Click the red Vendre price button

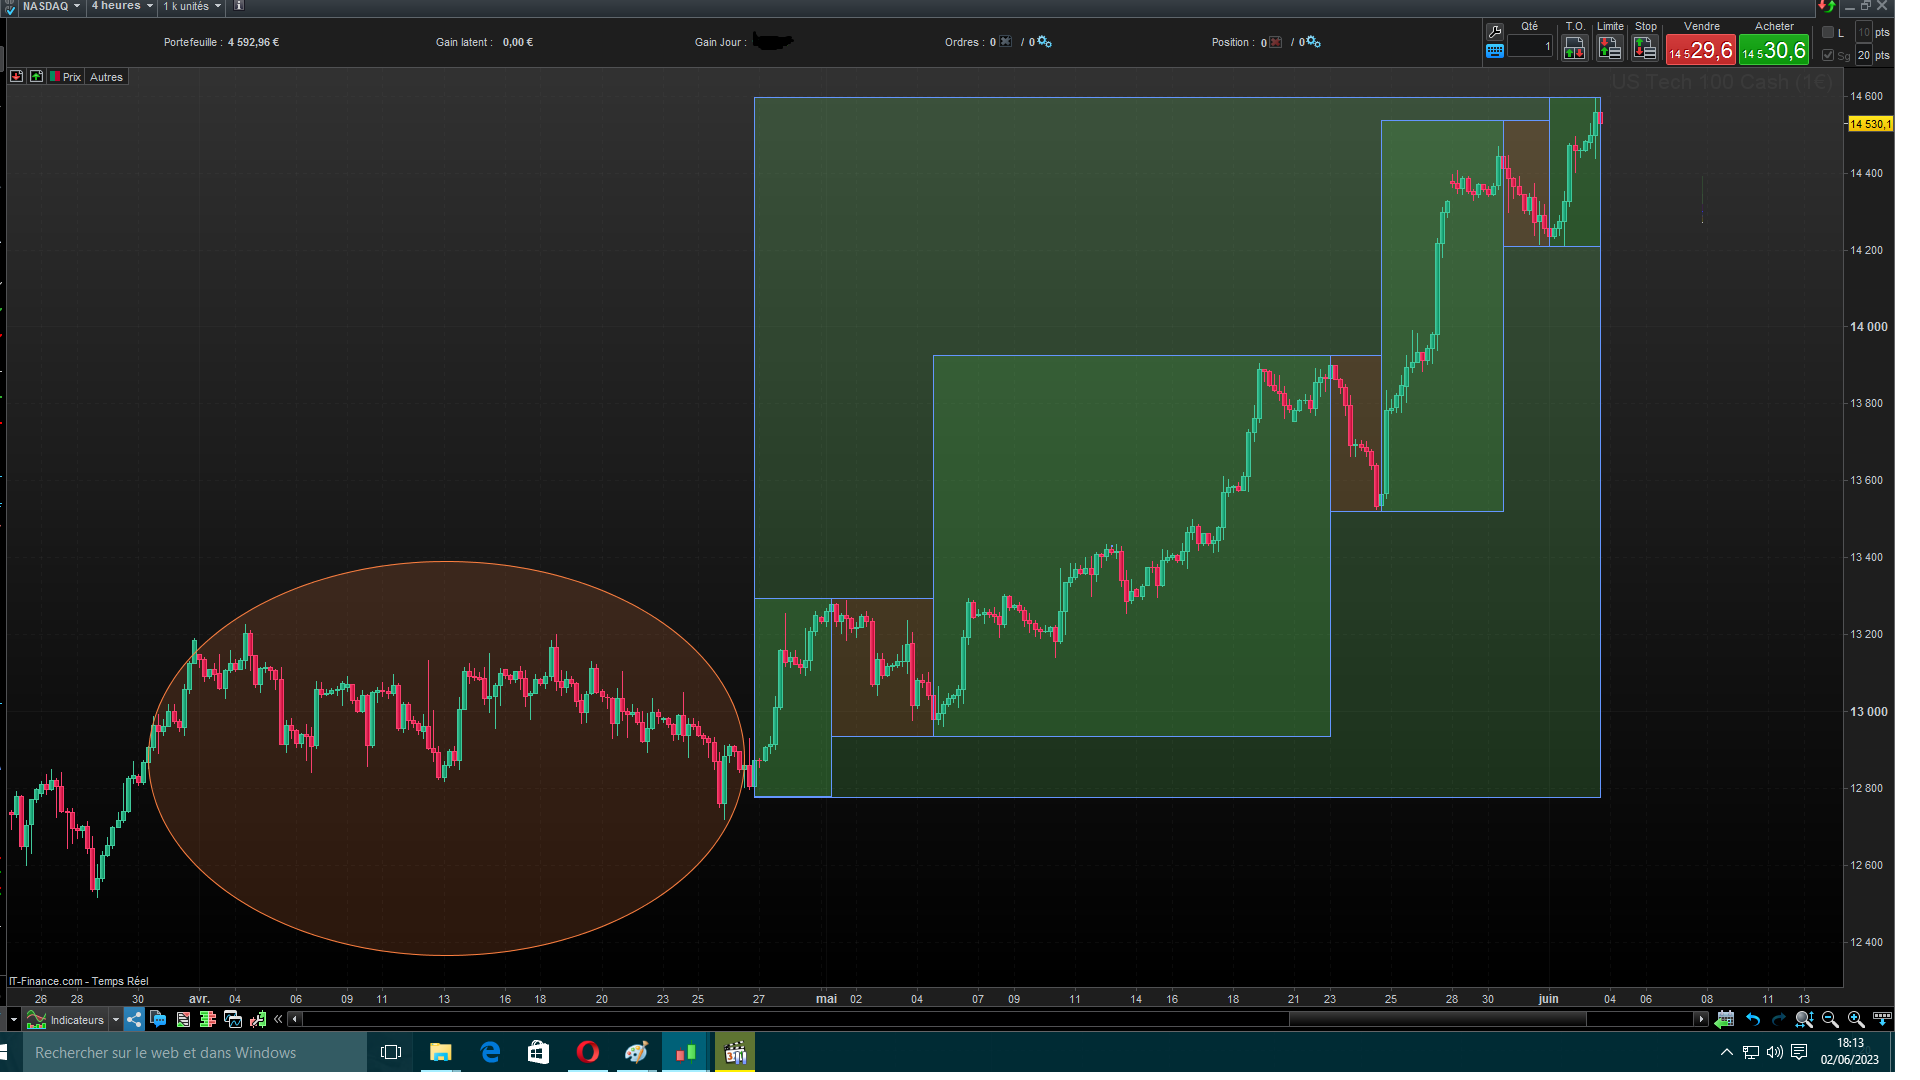pyautogui.click(x=1701, y=50)
